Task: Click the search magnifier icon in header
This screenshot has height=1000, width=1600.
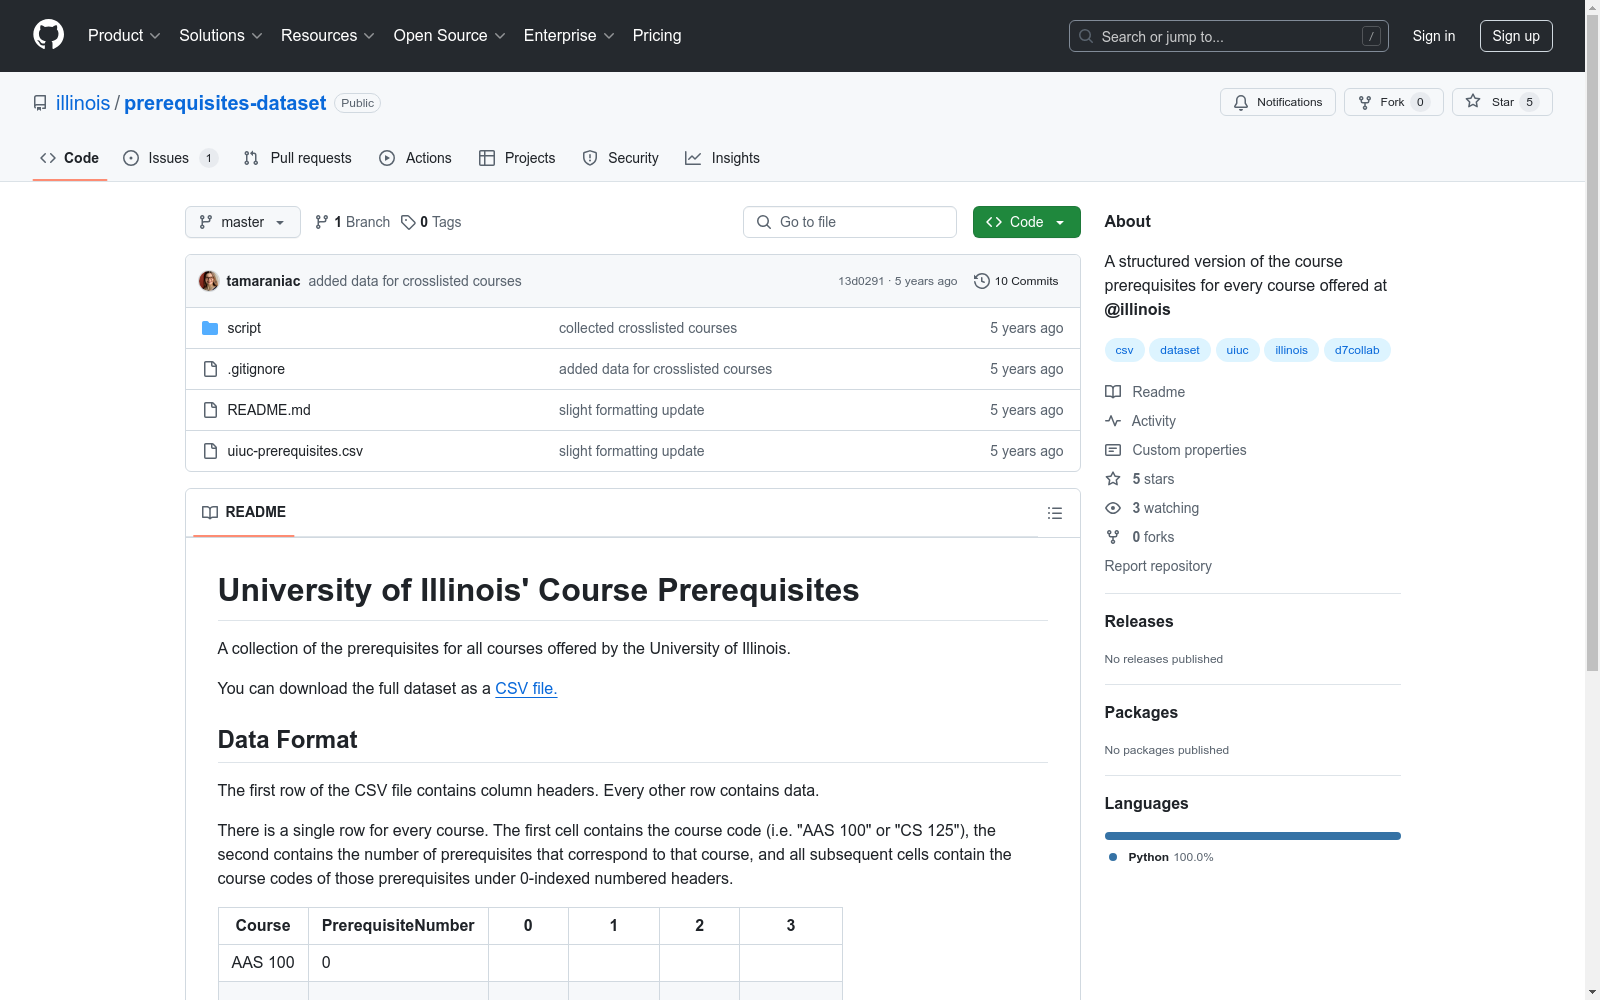Action: pyautogui.click(x=1086, y=36)
